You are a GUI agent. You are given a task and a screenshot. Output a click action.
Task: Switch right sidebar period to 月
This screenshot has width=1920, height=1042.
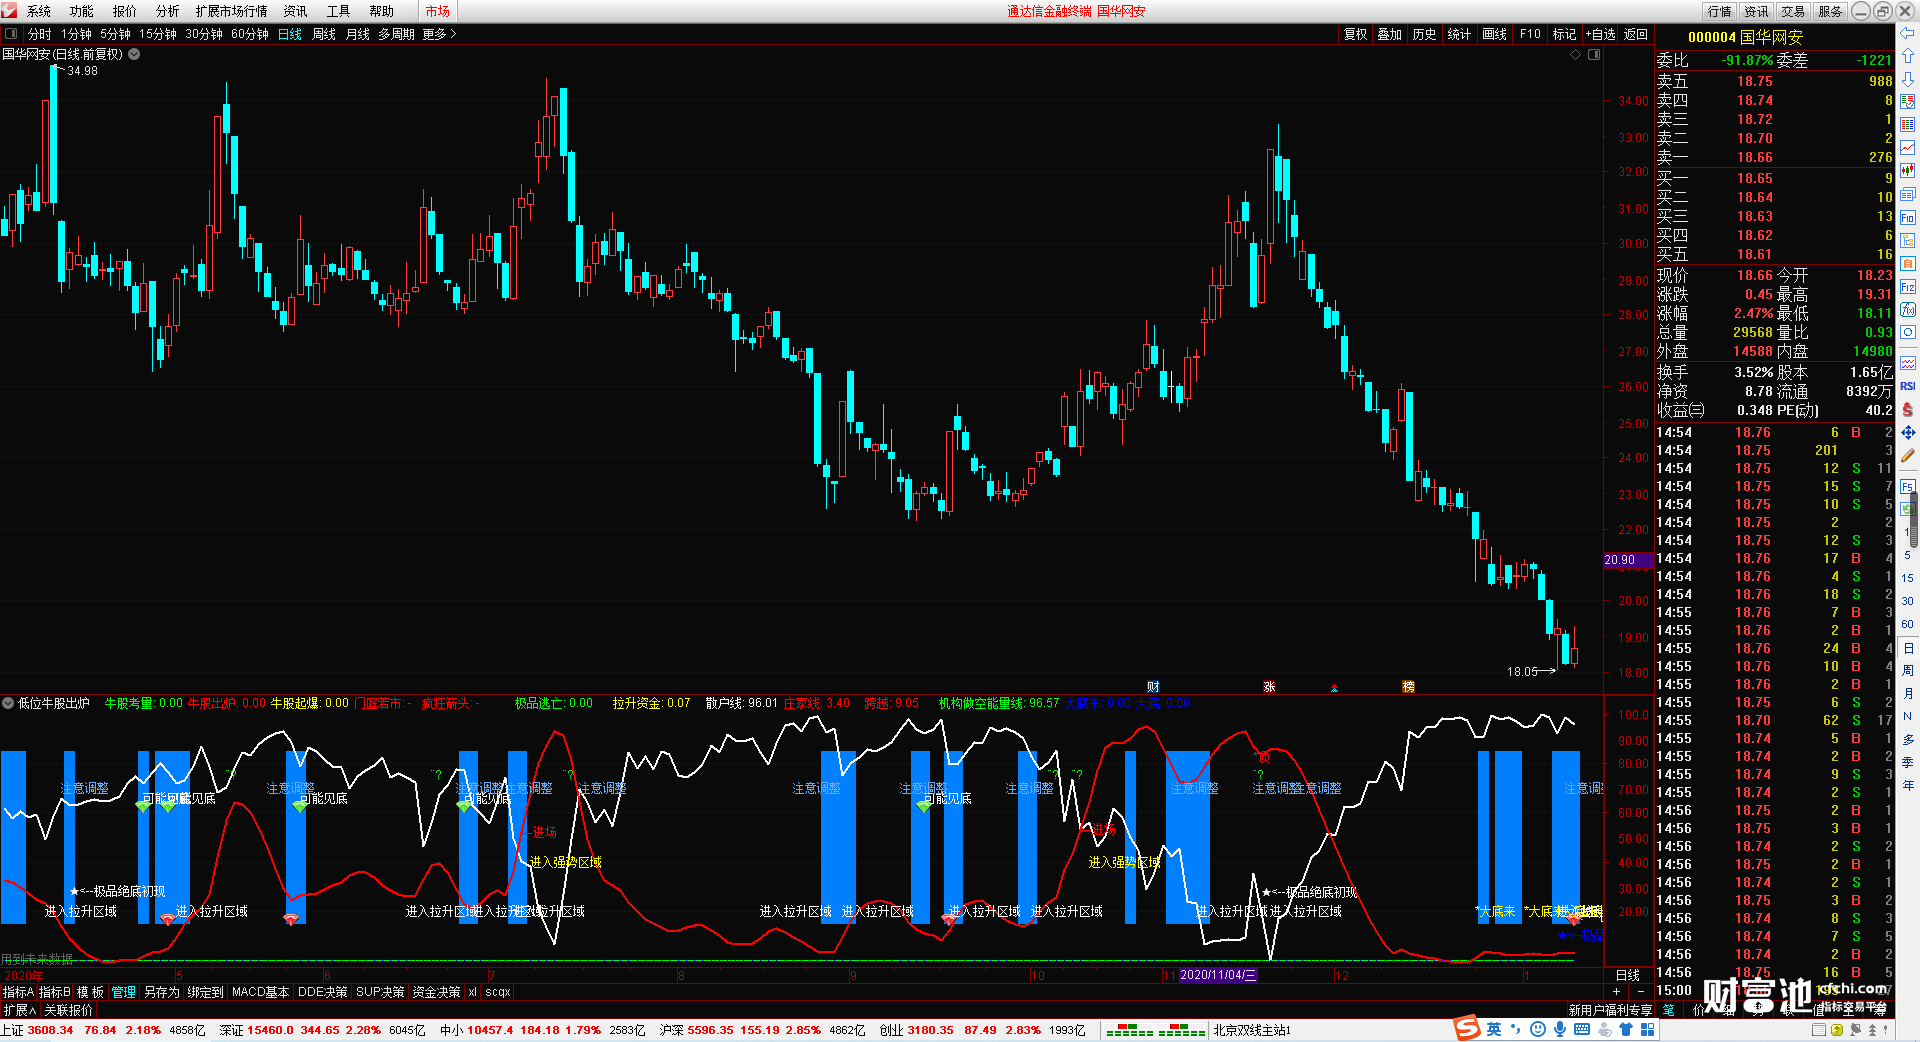pyautogui.click(x=1908, y=693)
